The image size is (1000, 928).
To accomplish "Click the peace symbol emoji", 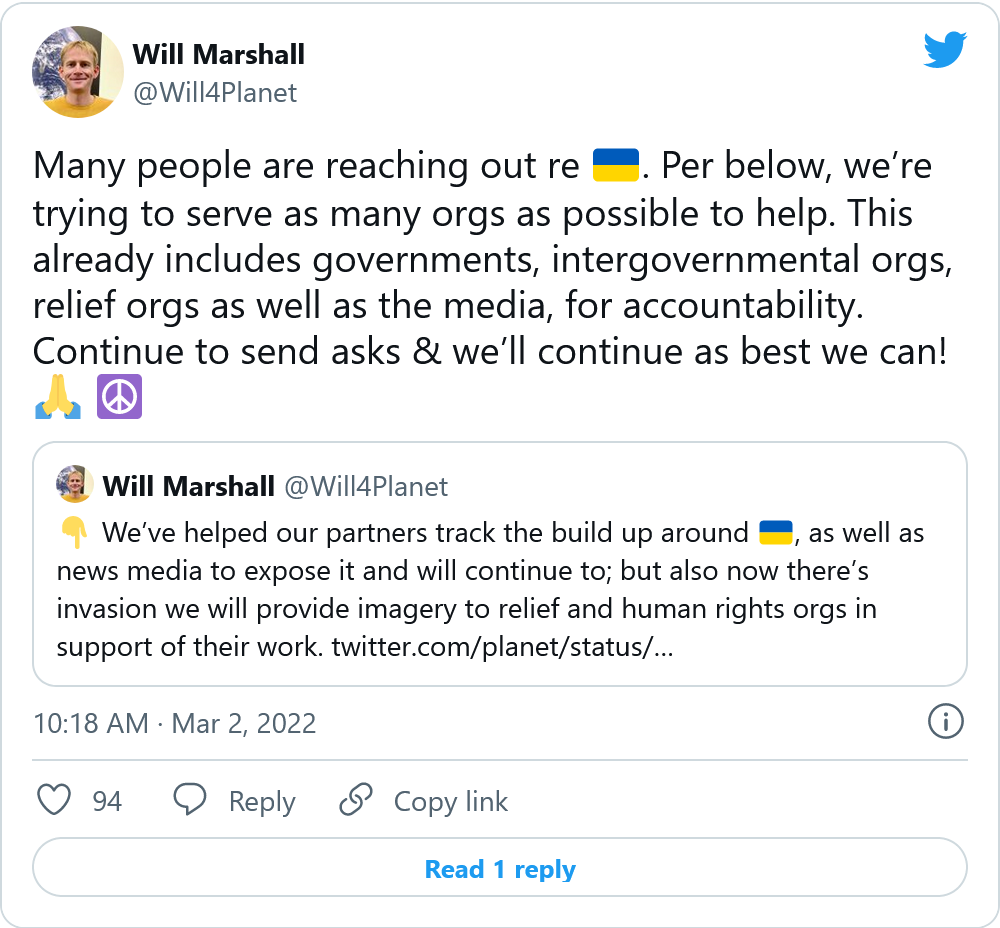I will coord(119,398).
